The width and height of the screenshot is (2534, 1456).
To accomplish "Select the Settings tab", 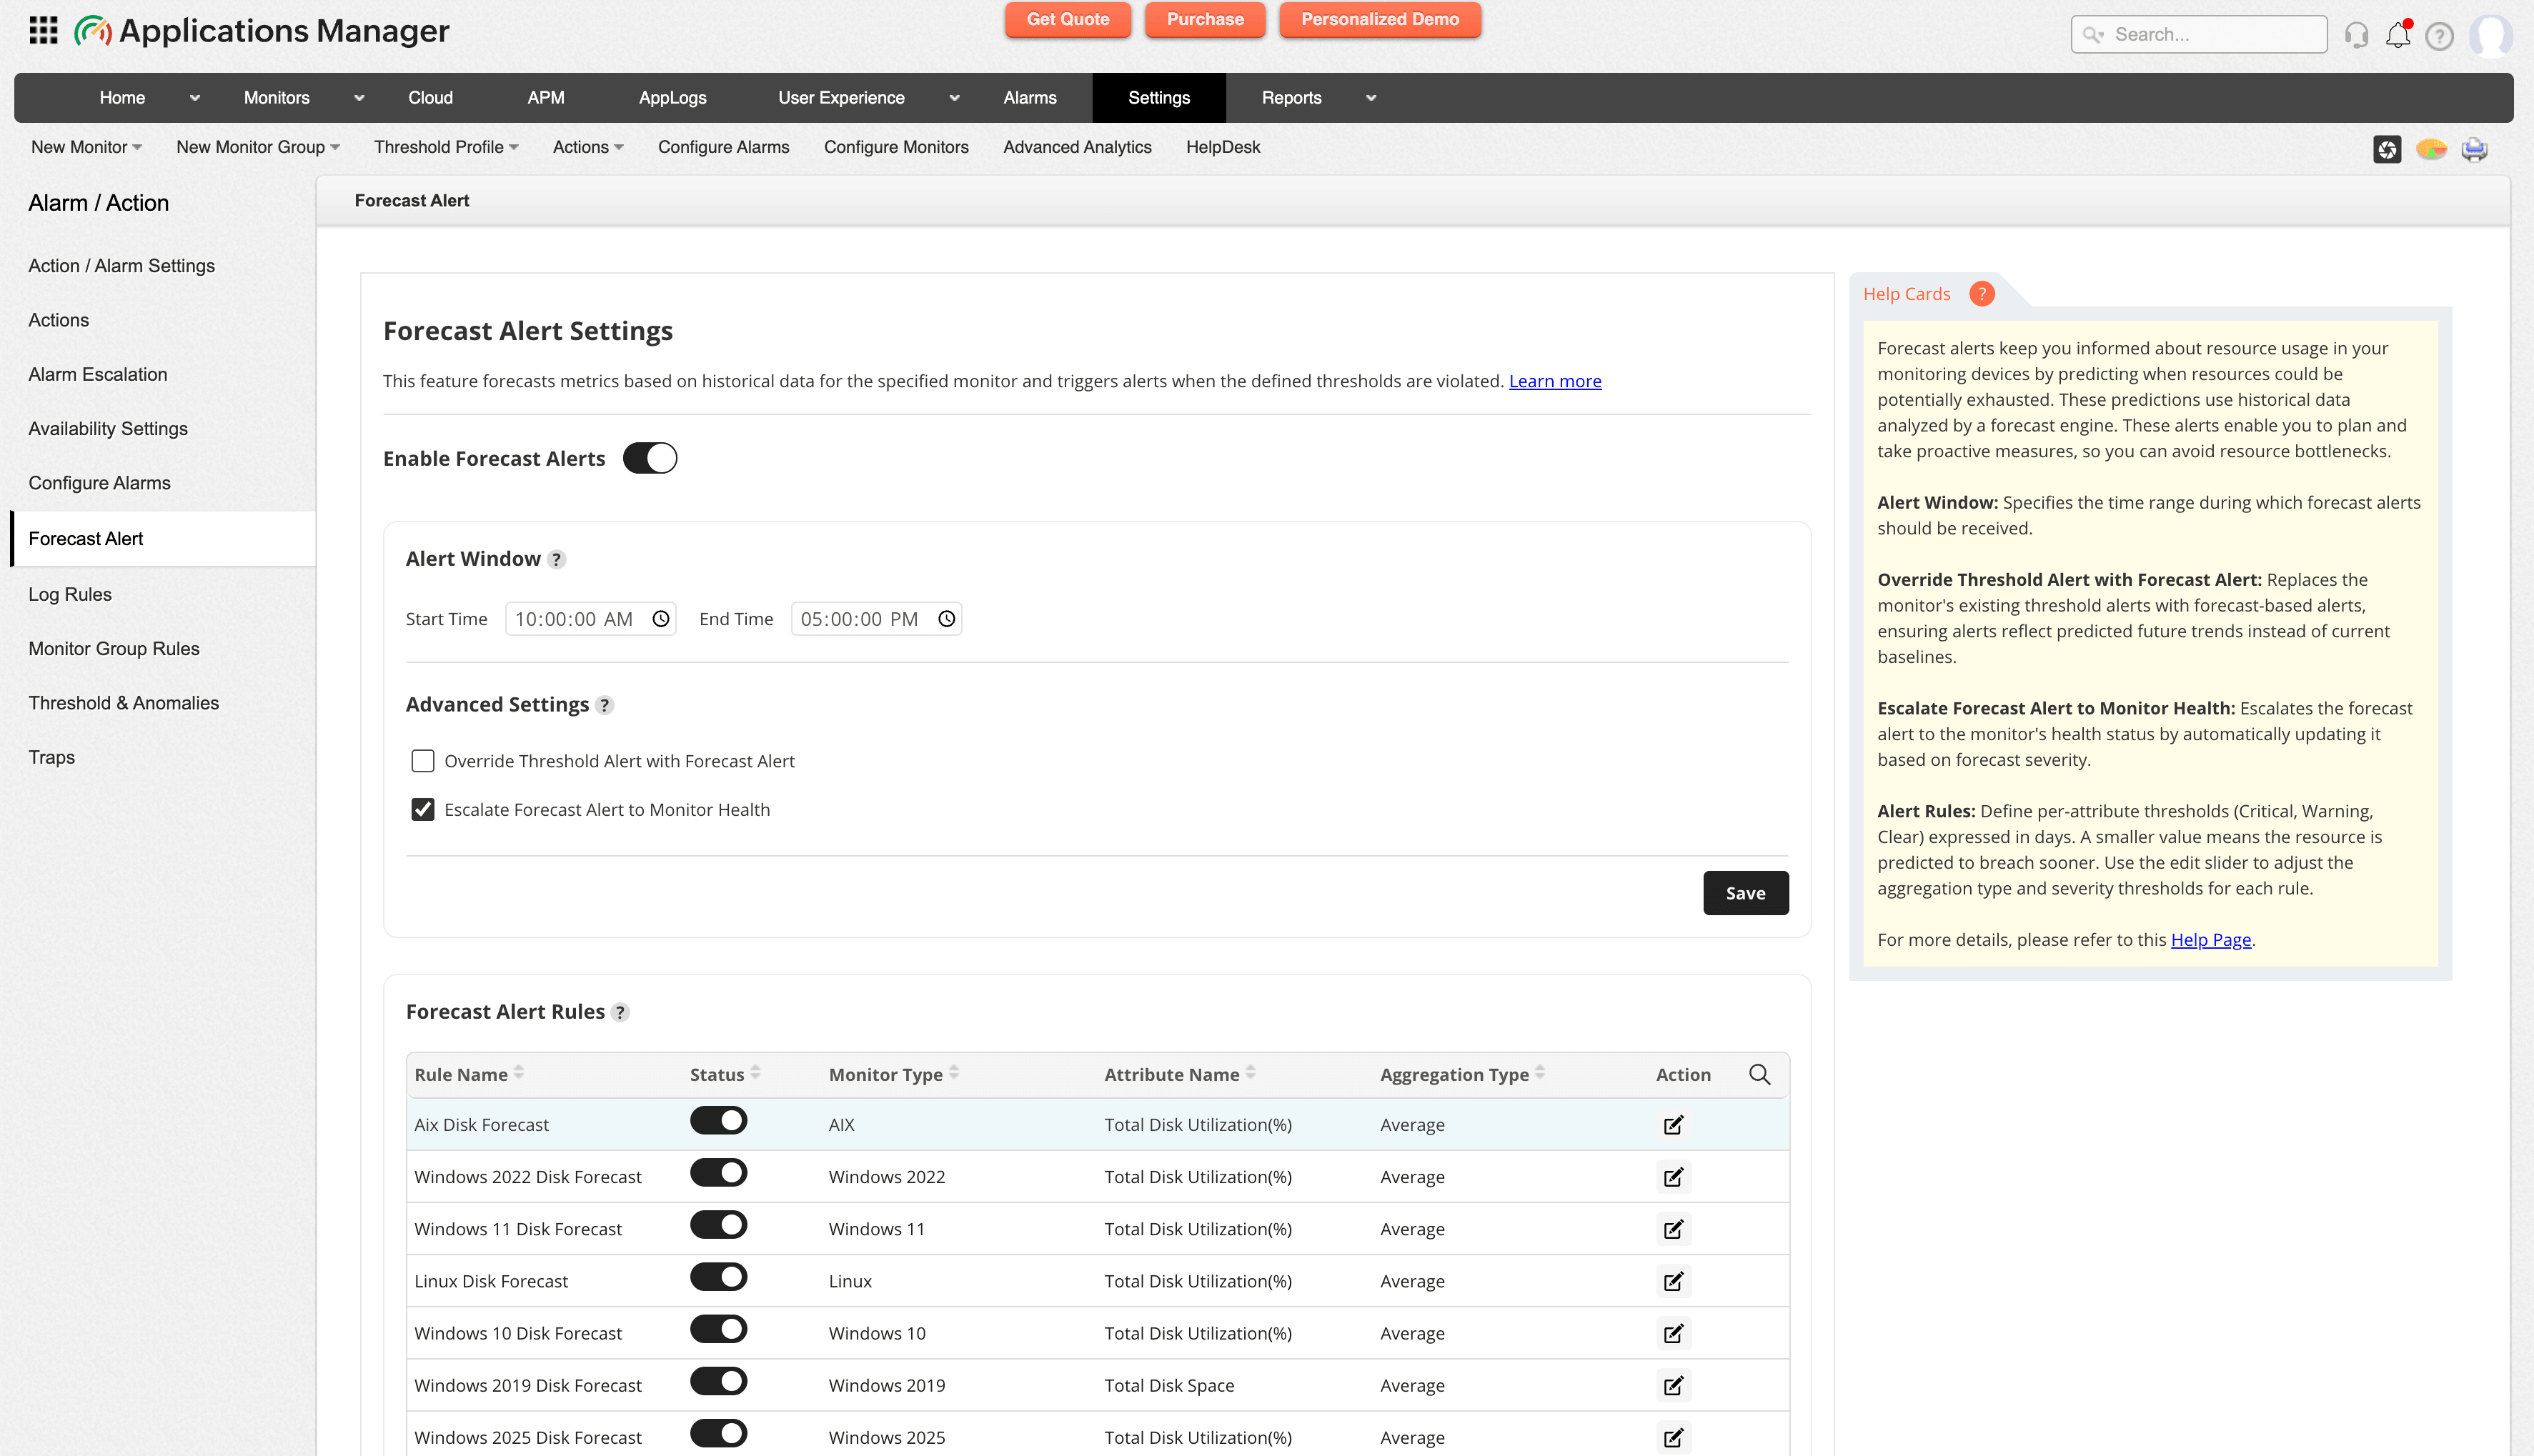I will tap(1159, 98).
